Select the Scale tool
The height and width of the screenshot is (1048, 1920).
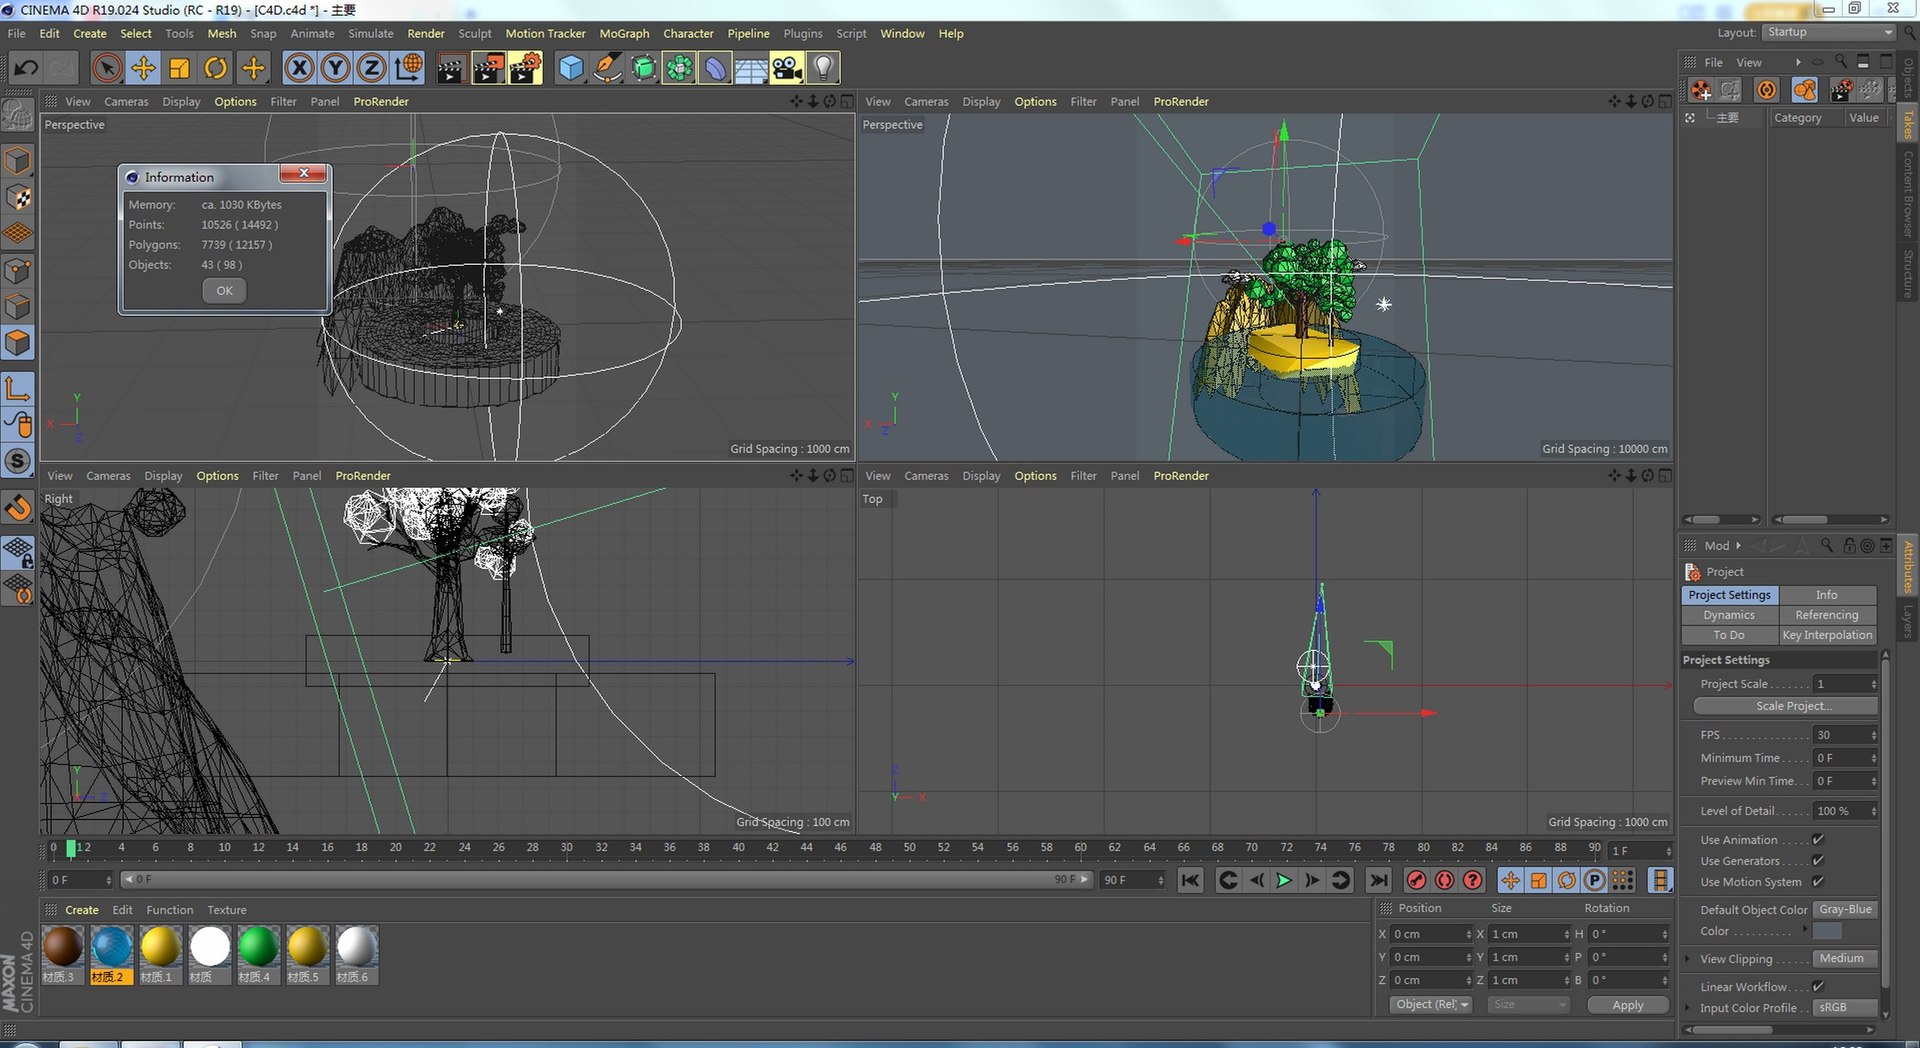click(179, 68)
